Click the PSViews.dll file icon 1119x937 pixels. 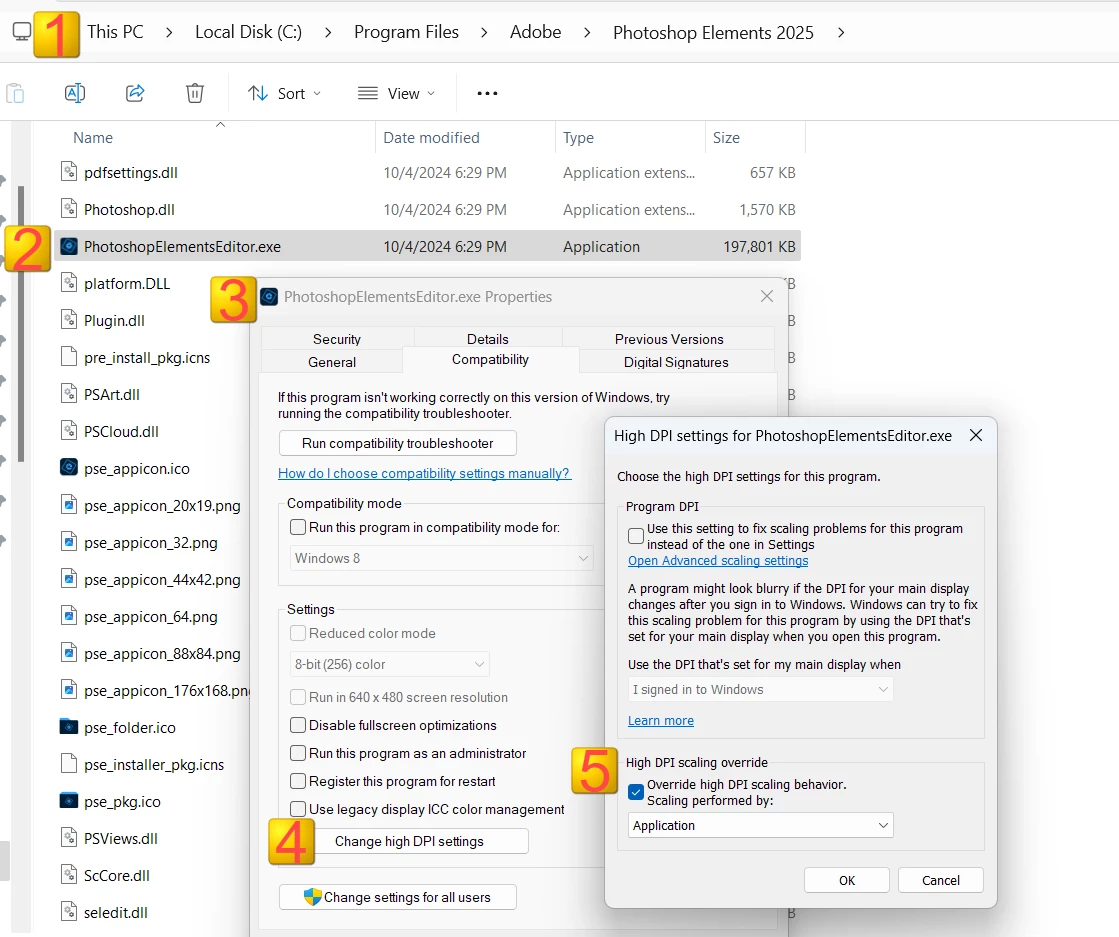69,838
